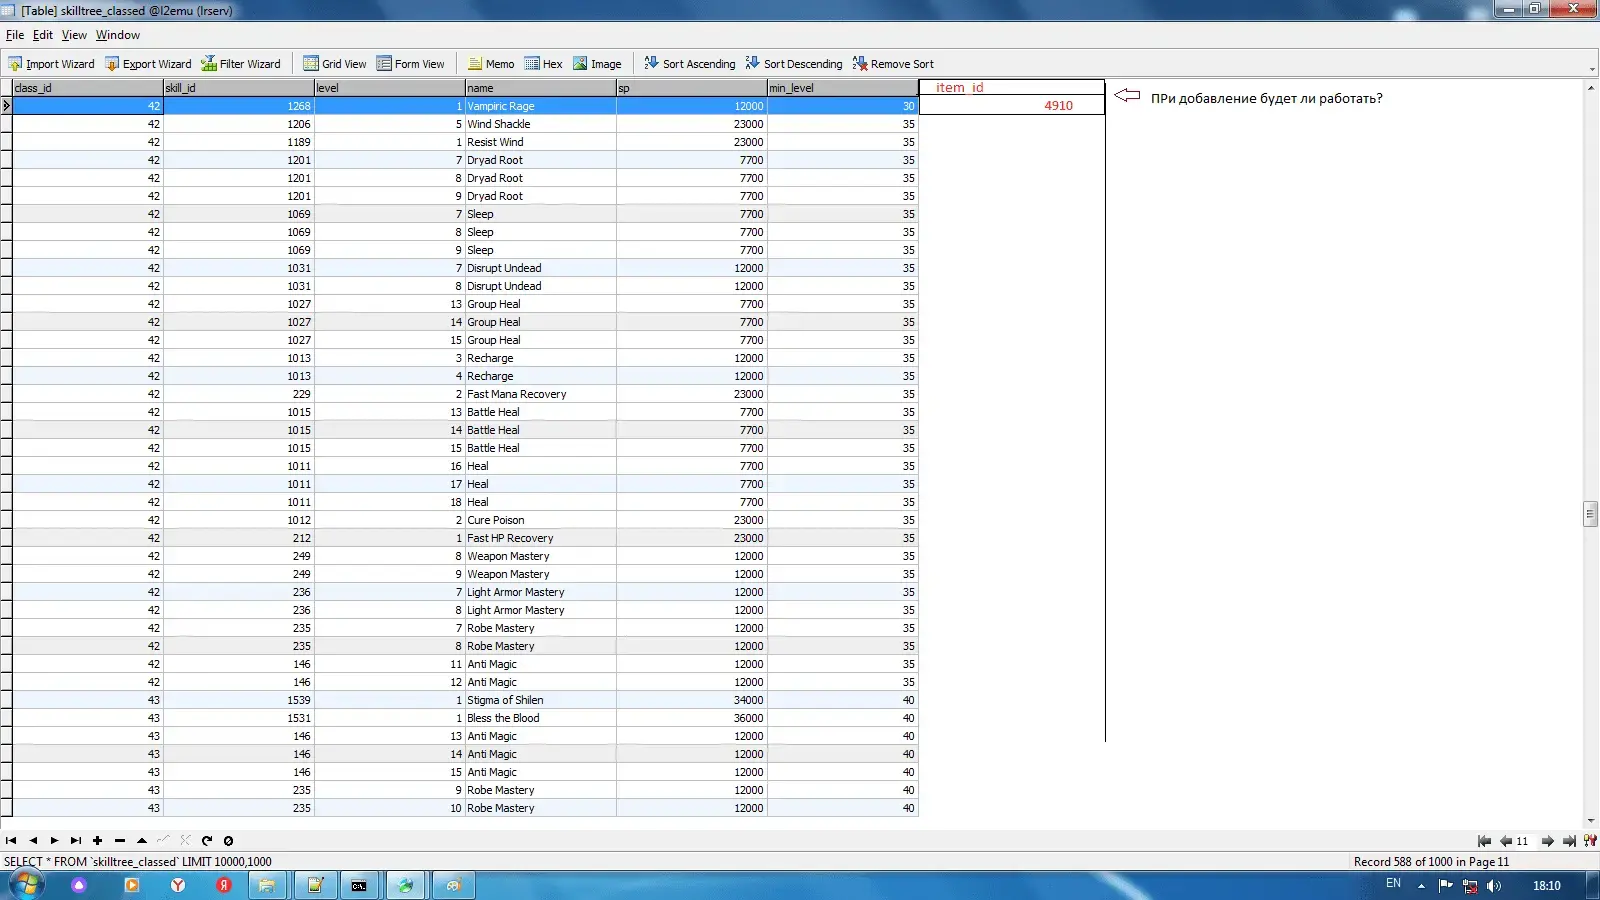Screen dimensions: 1600x900
Task: Delete the record with minus icon
Action: coord(119,841)
